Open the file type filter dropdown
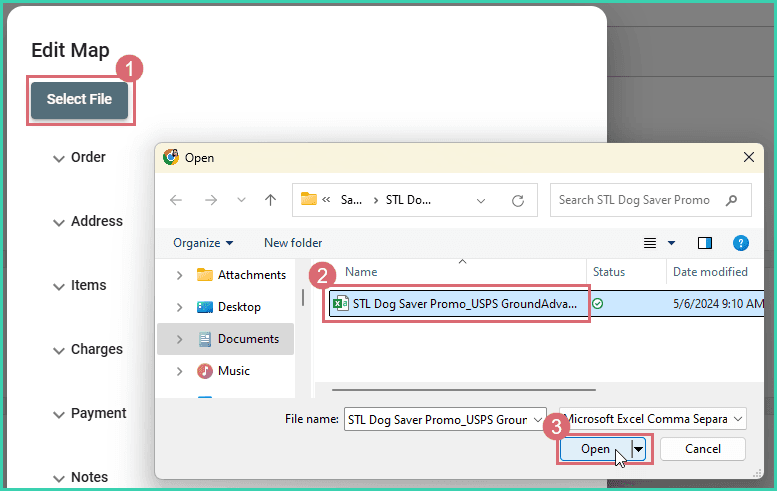 click(x=652, y=419)
